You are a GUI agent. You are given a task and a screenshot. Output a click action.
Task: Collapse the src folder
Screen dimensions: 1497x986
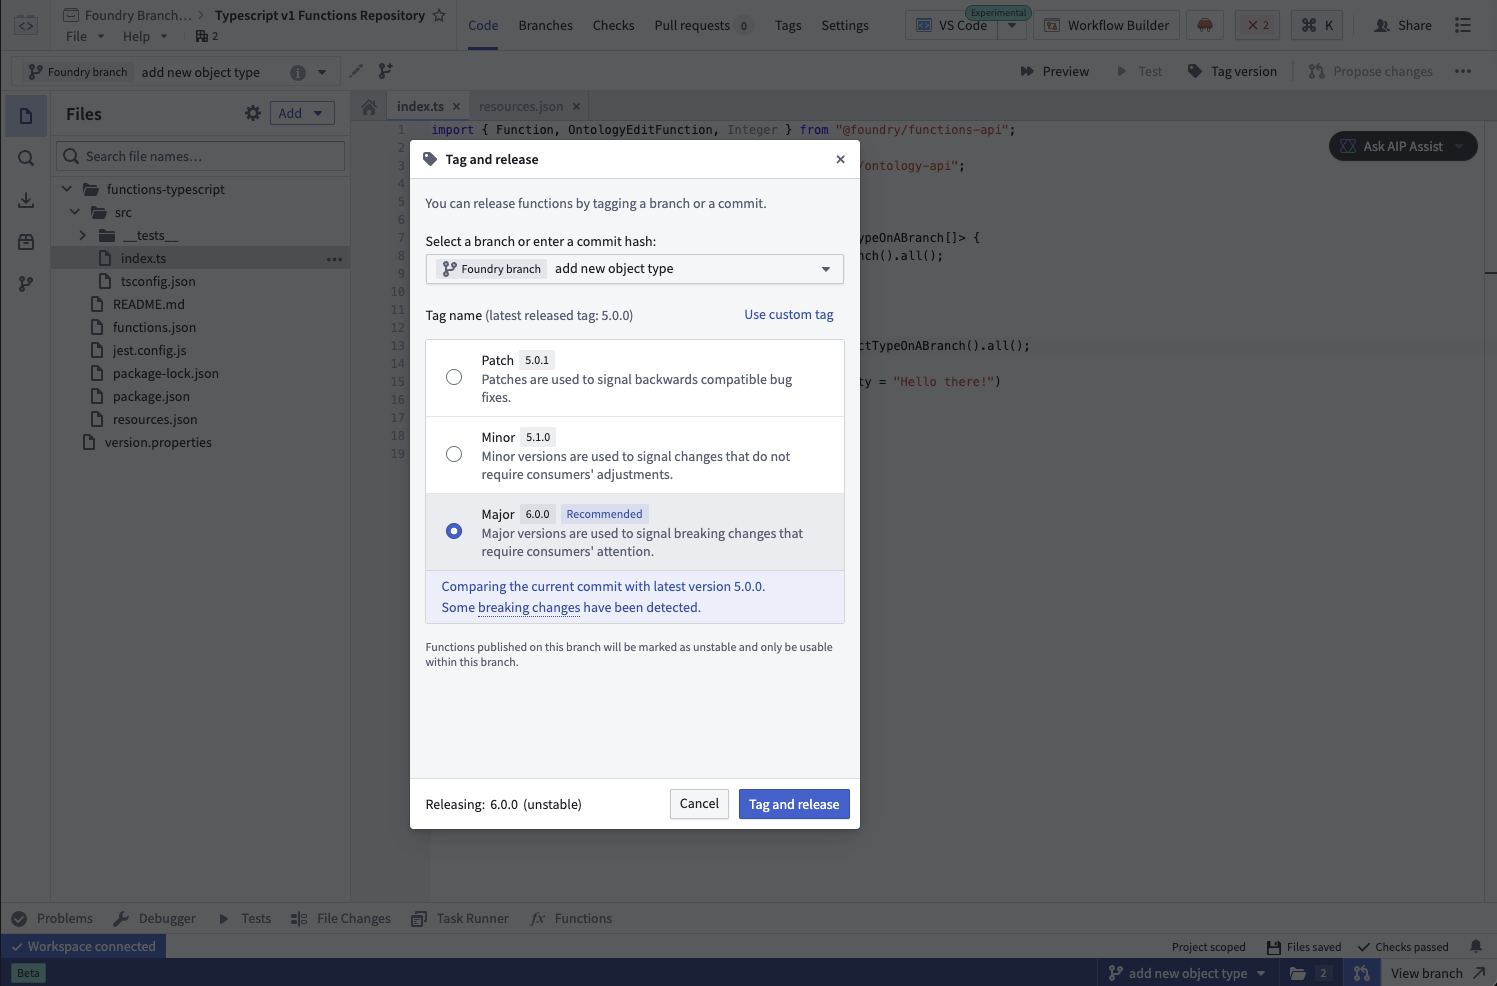[75, 212]
